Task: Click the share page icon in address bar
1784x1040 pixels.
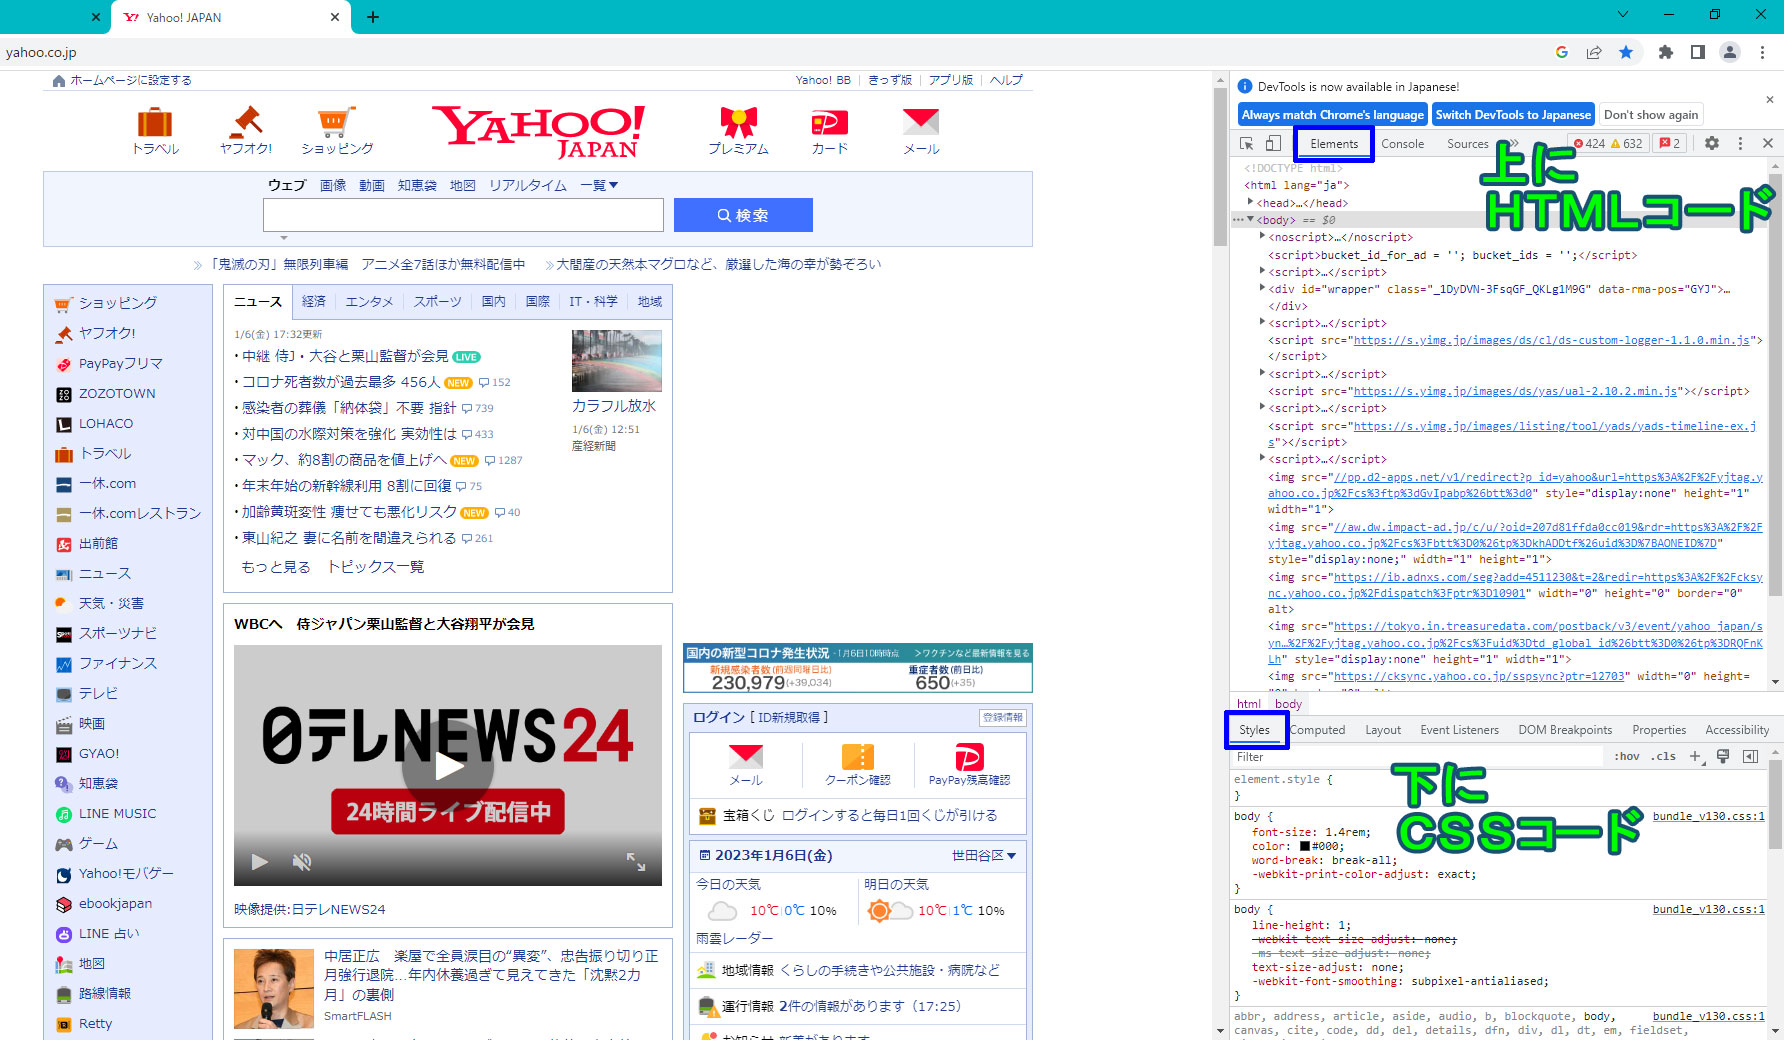Action: click(x=1594, y=52)
